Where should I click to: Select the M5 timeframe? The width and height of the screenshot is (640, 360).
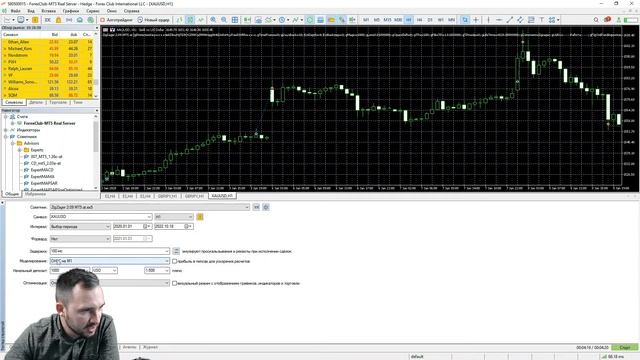376,20
